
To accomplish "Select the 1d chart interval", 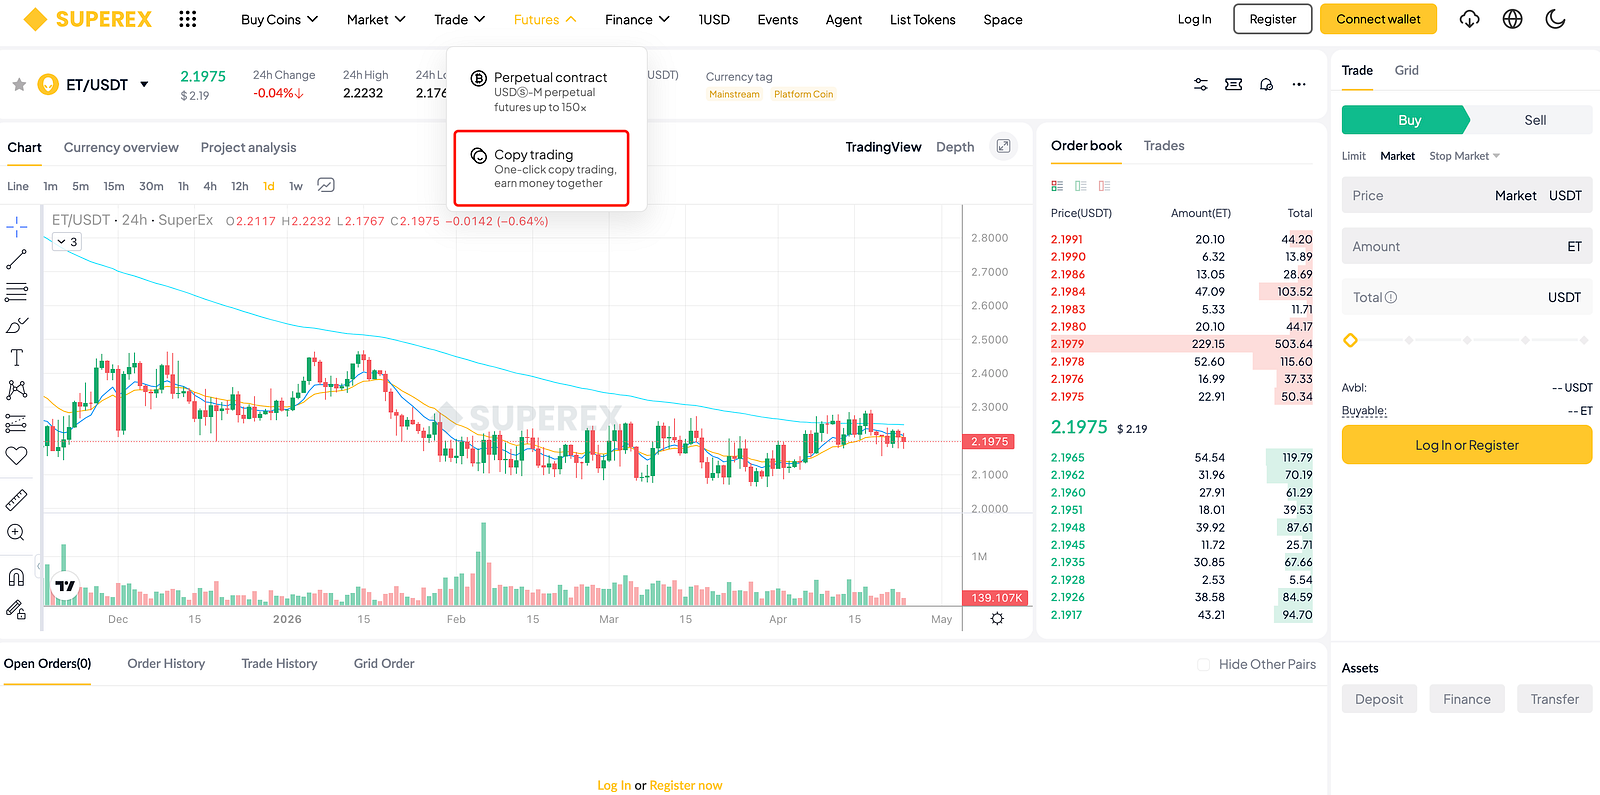I will (269, 186).
